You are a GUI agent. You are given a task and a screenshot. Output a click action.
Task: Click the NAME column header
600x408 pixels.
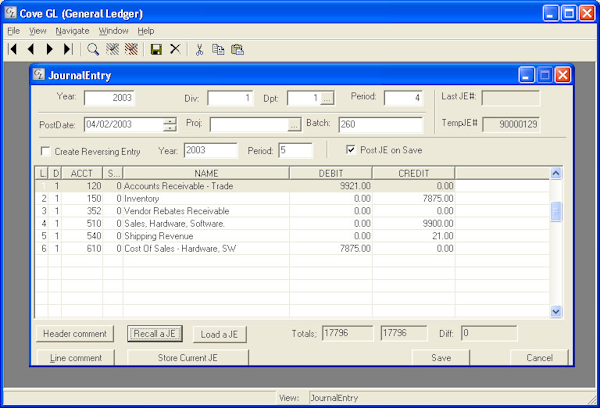click(x=206, y=173)
